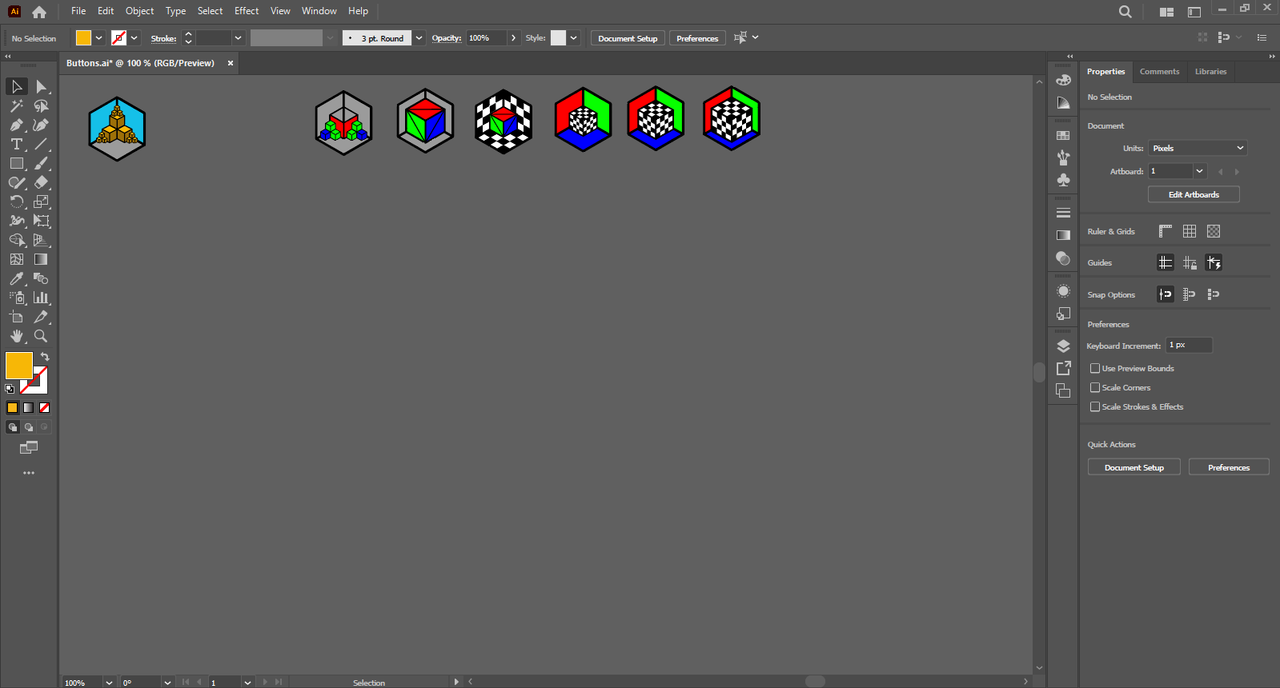Open the Effect menu
The width and height of the screenshot is (1280, 688).
pos(246,11)
